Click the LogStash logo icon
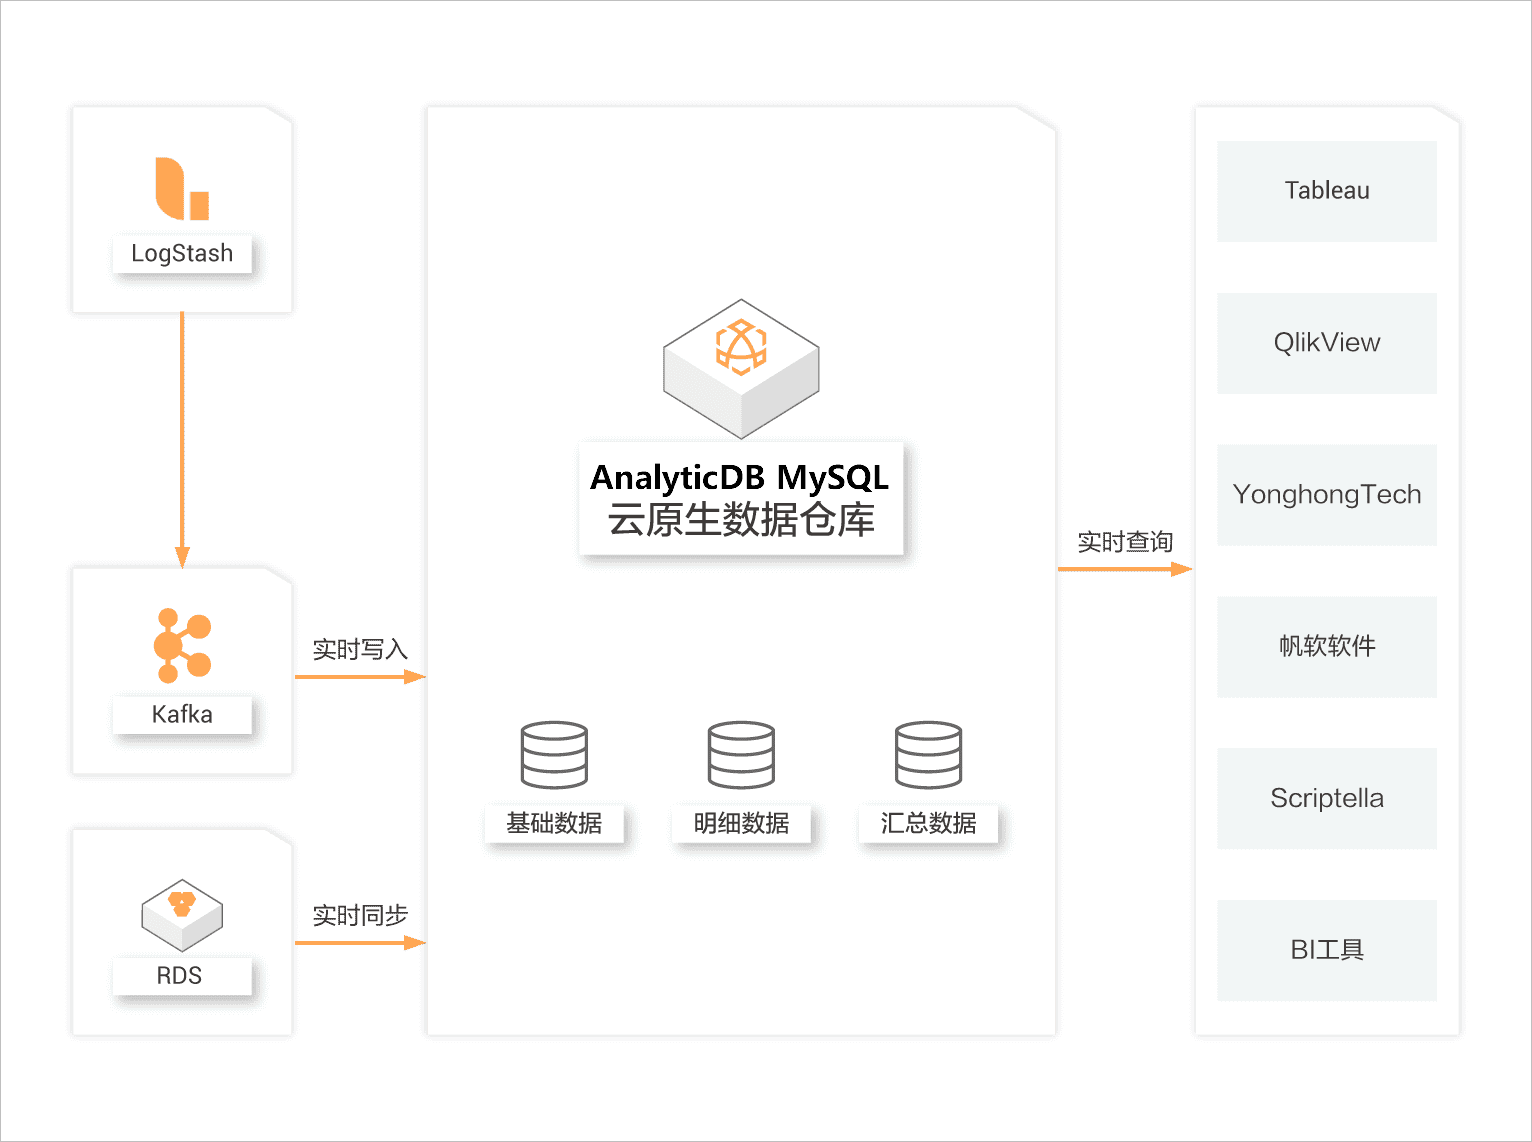The image size is (1532, 1142). click(182, 188)
